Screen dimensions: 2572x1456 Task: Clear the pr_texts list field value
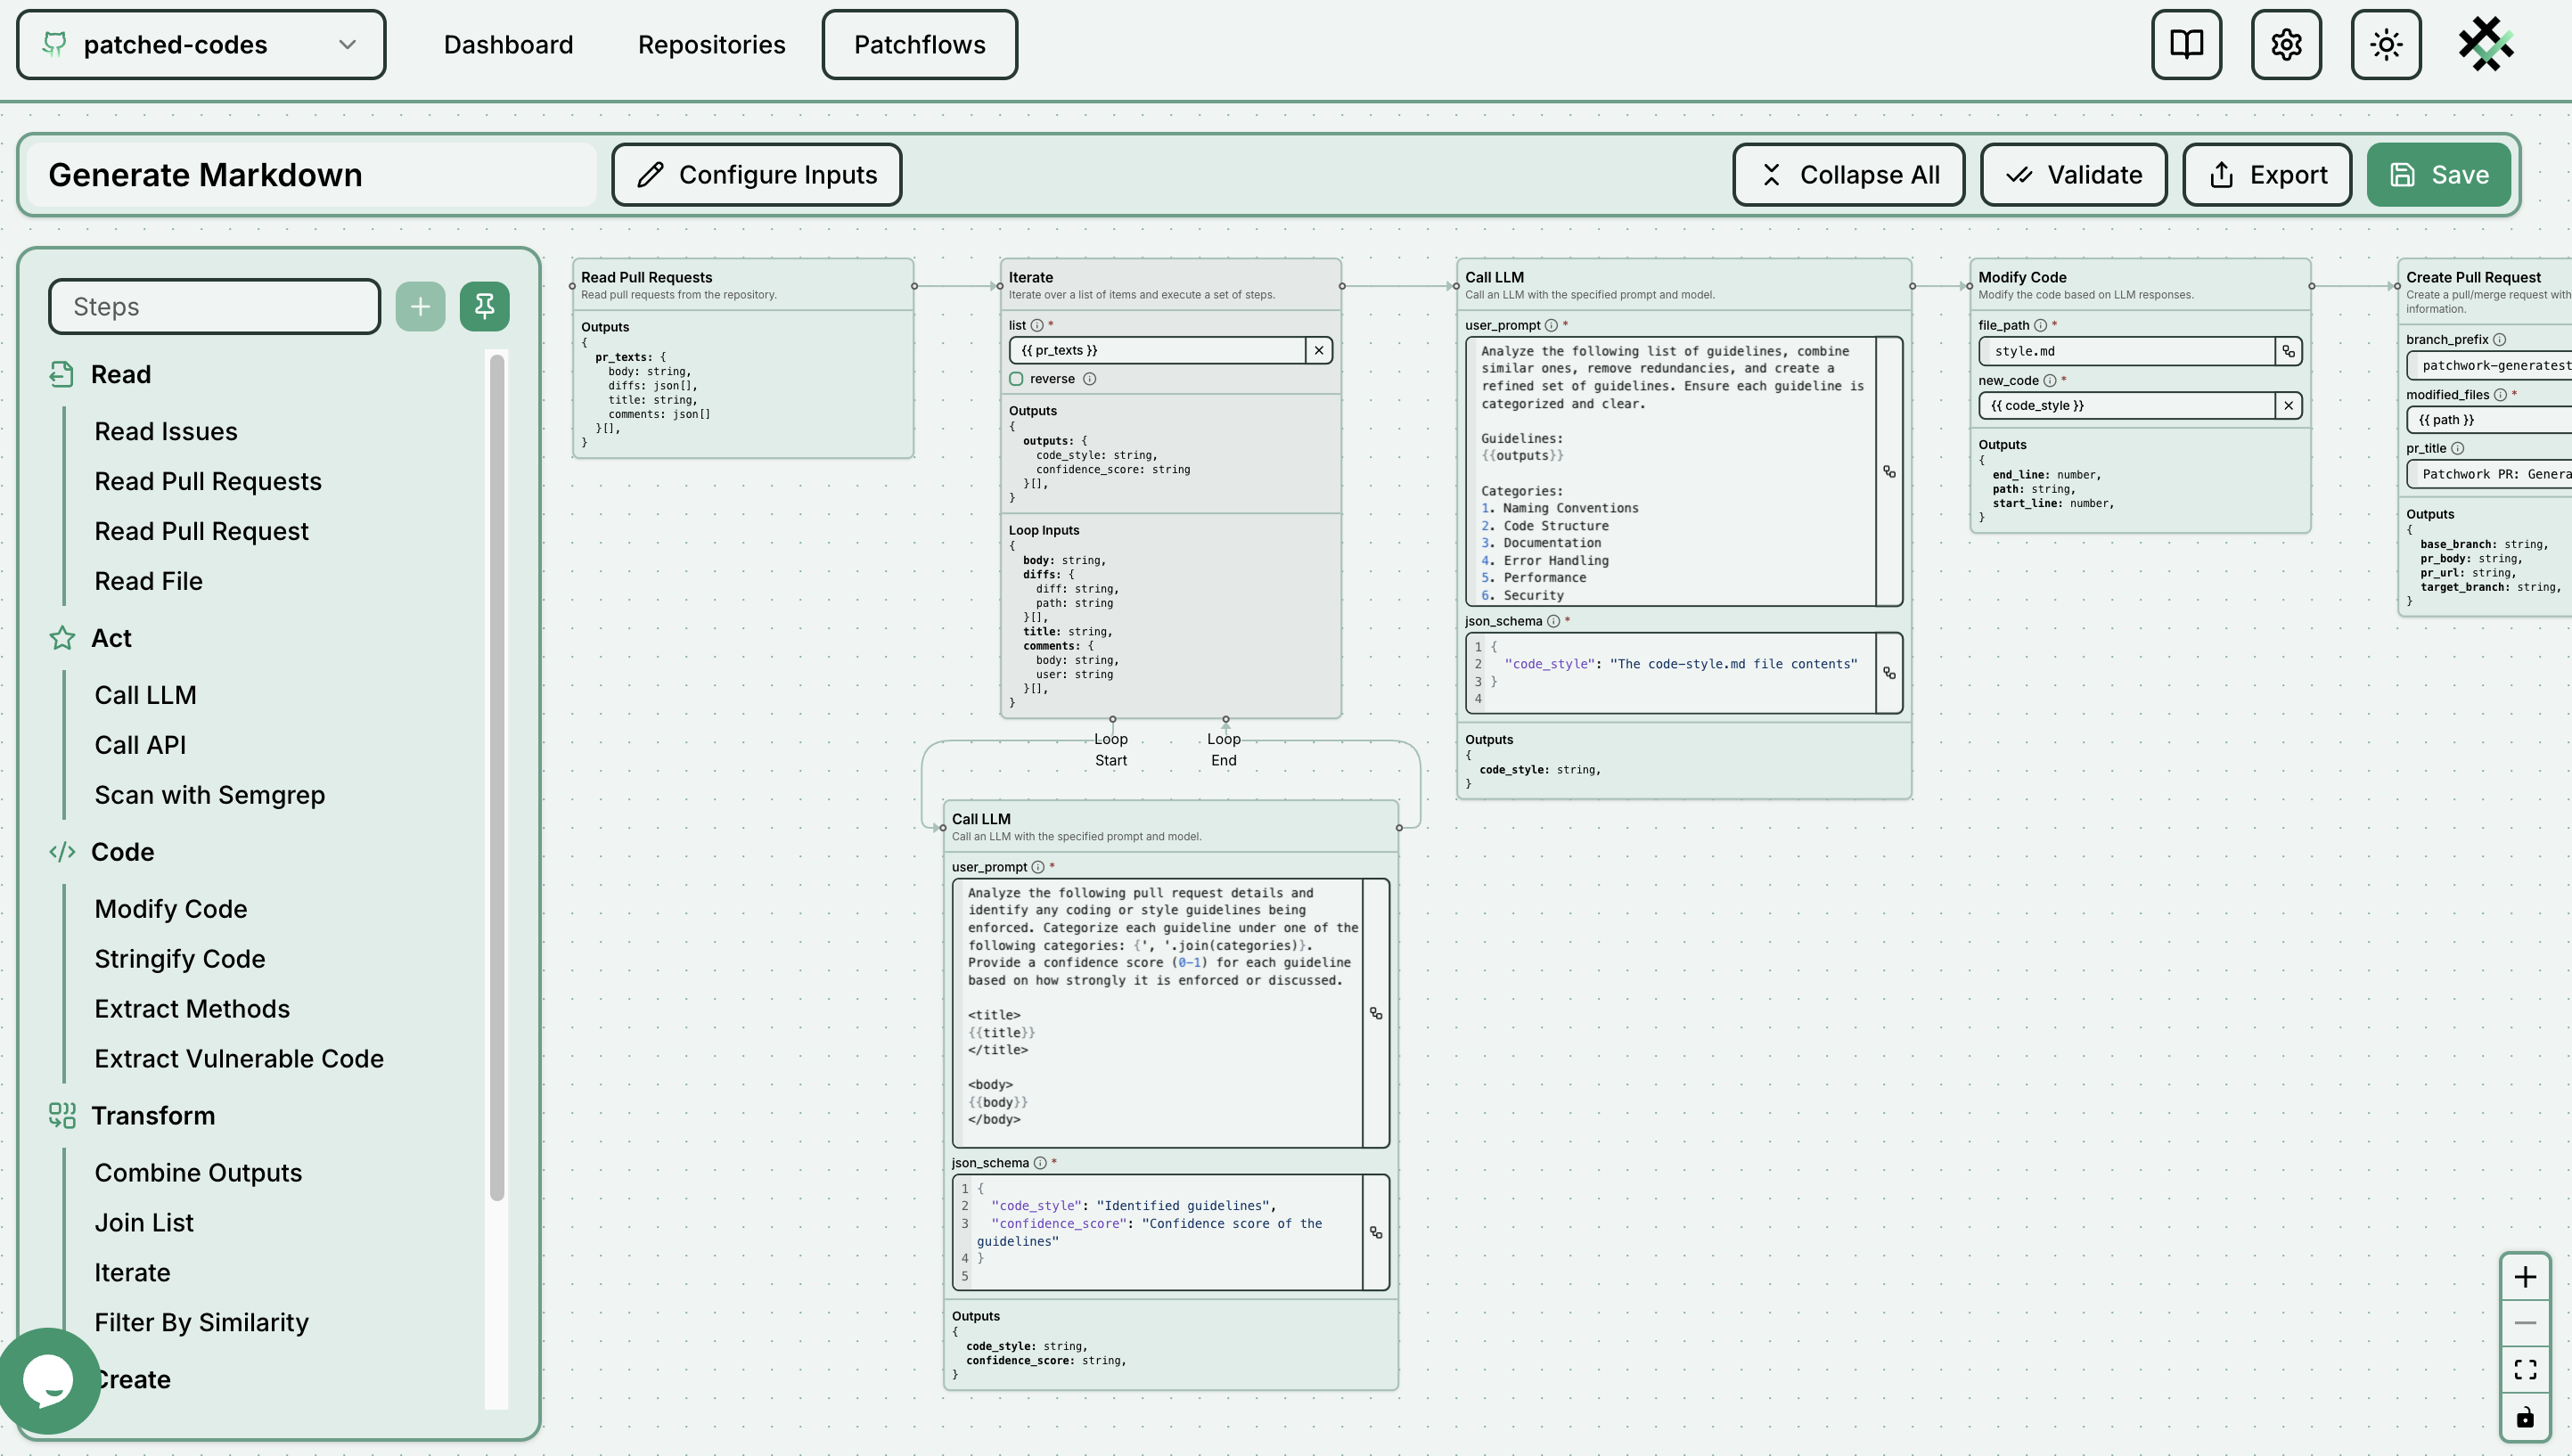point(1319,350)
